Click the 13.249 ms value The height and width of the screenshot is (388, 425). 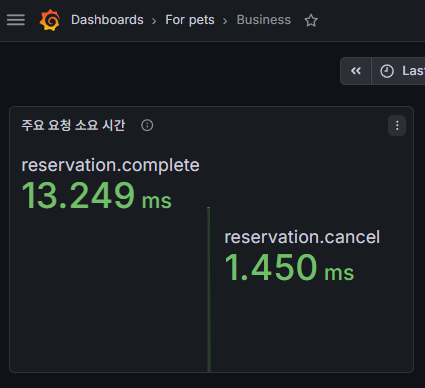tap(96, 196)
